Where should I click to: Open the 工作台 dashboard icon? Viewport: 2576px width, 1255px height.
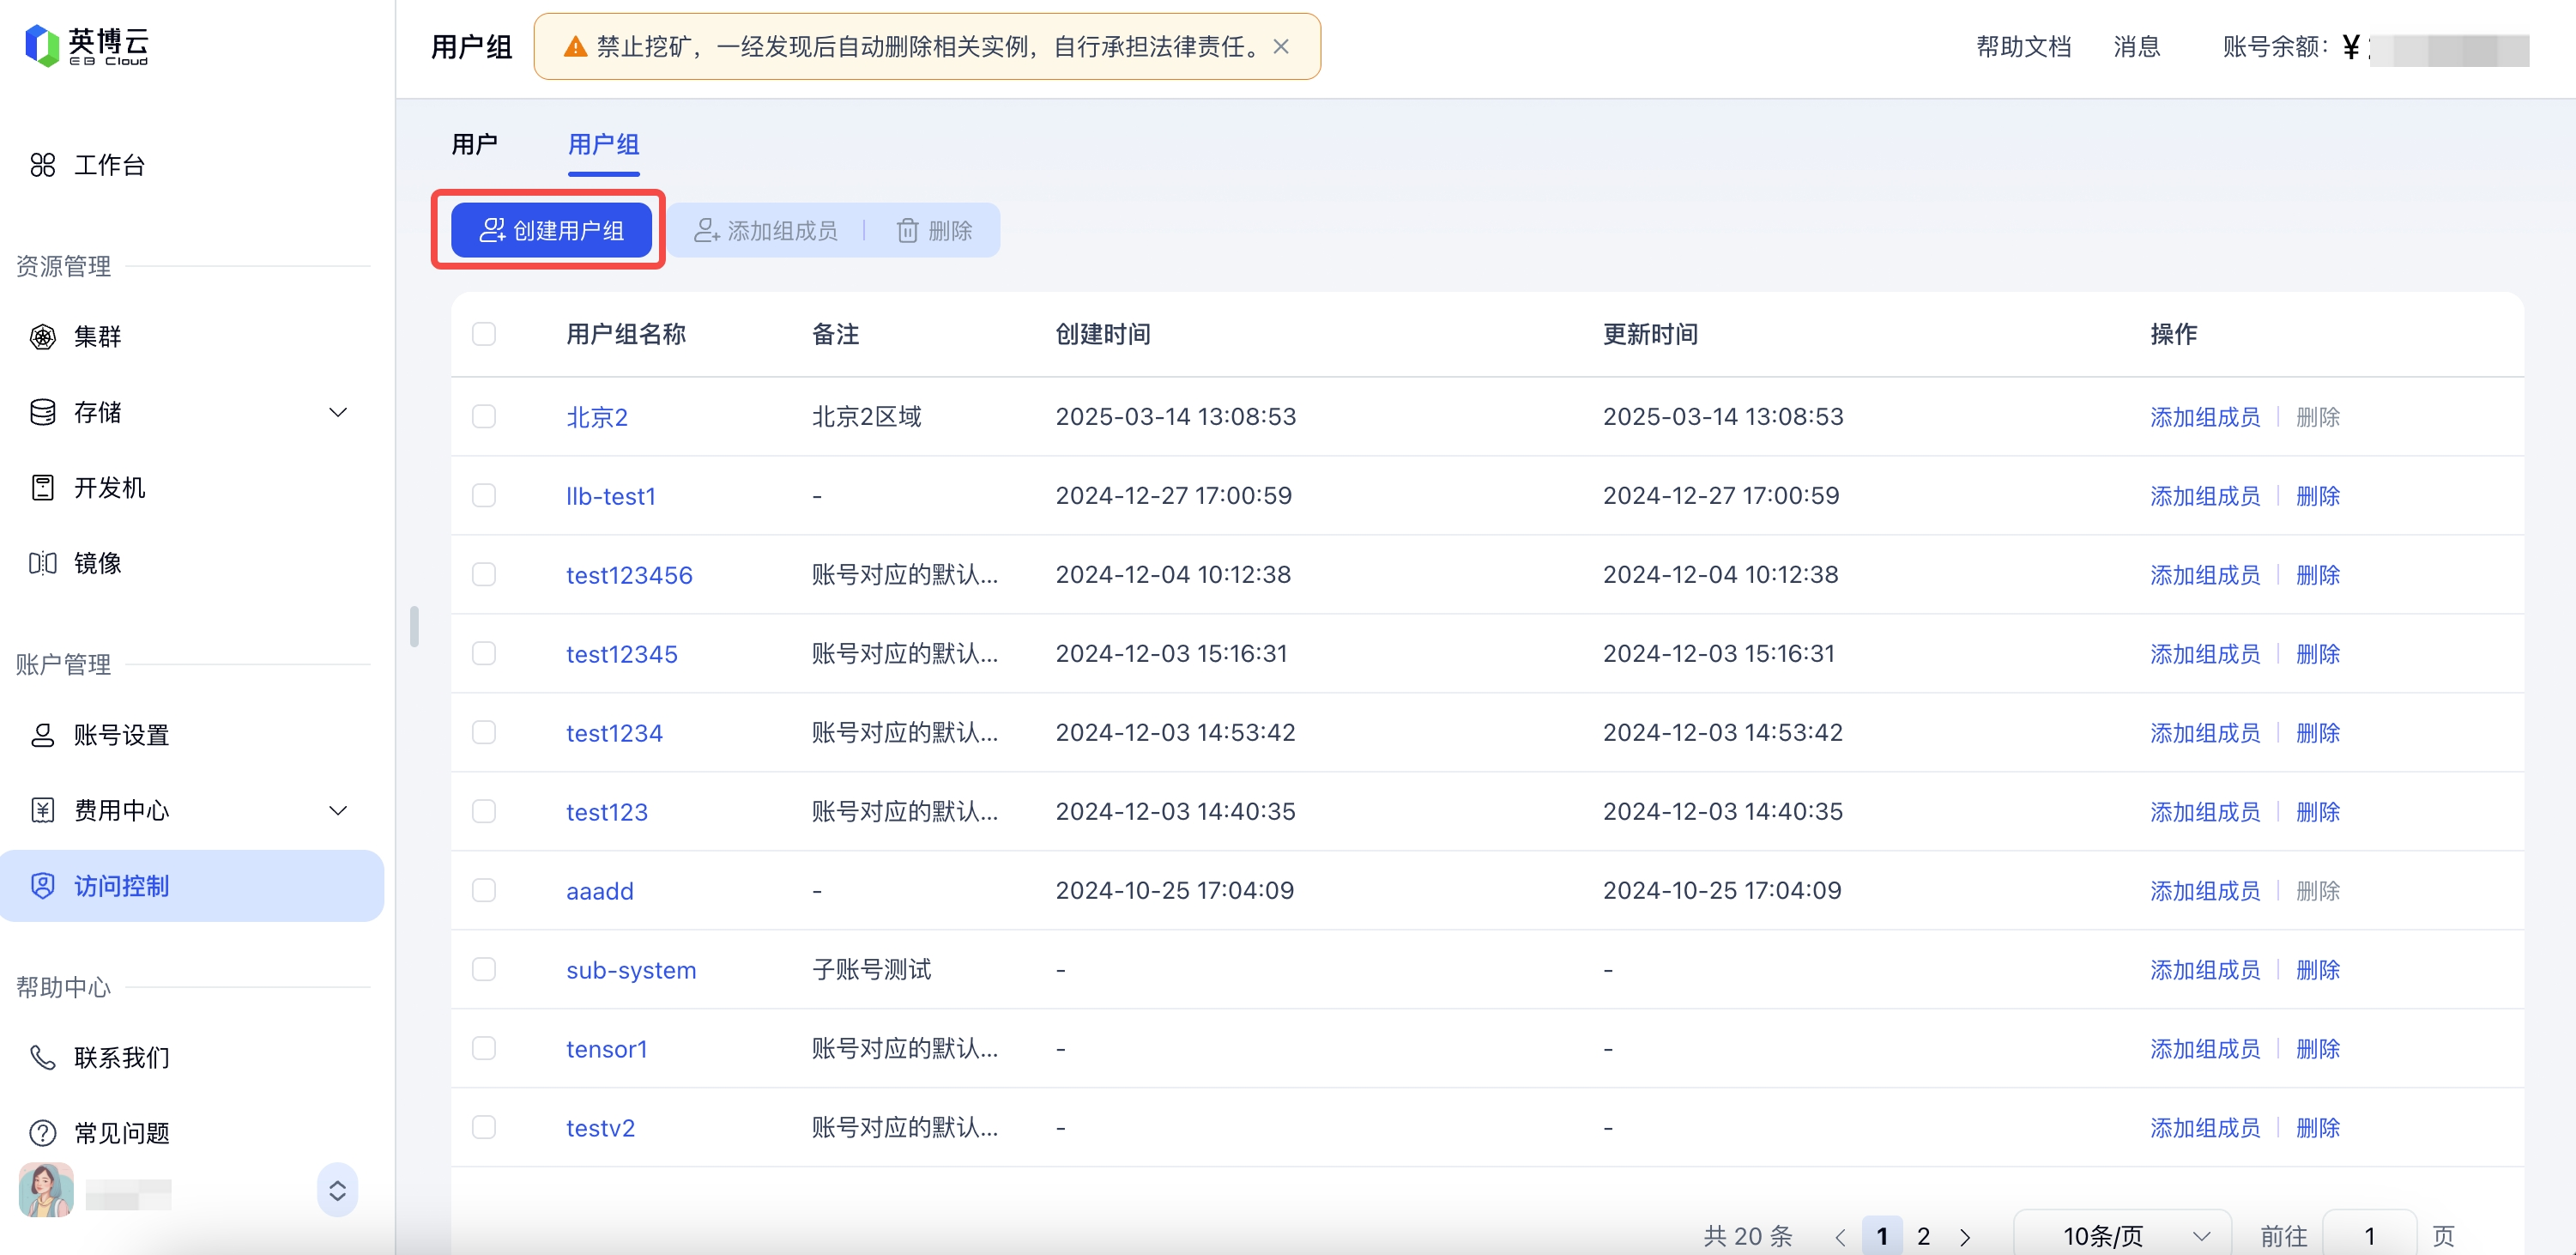pos(43,165)
